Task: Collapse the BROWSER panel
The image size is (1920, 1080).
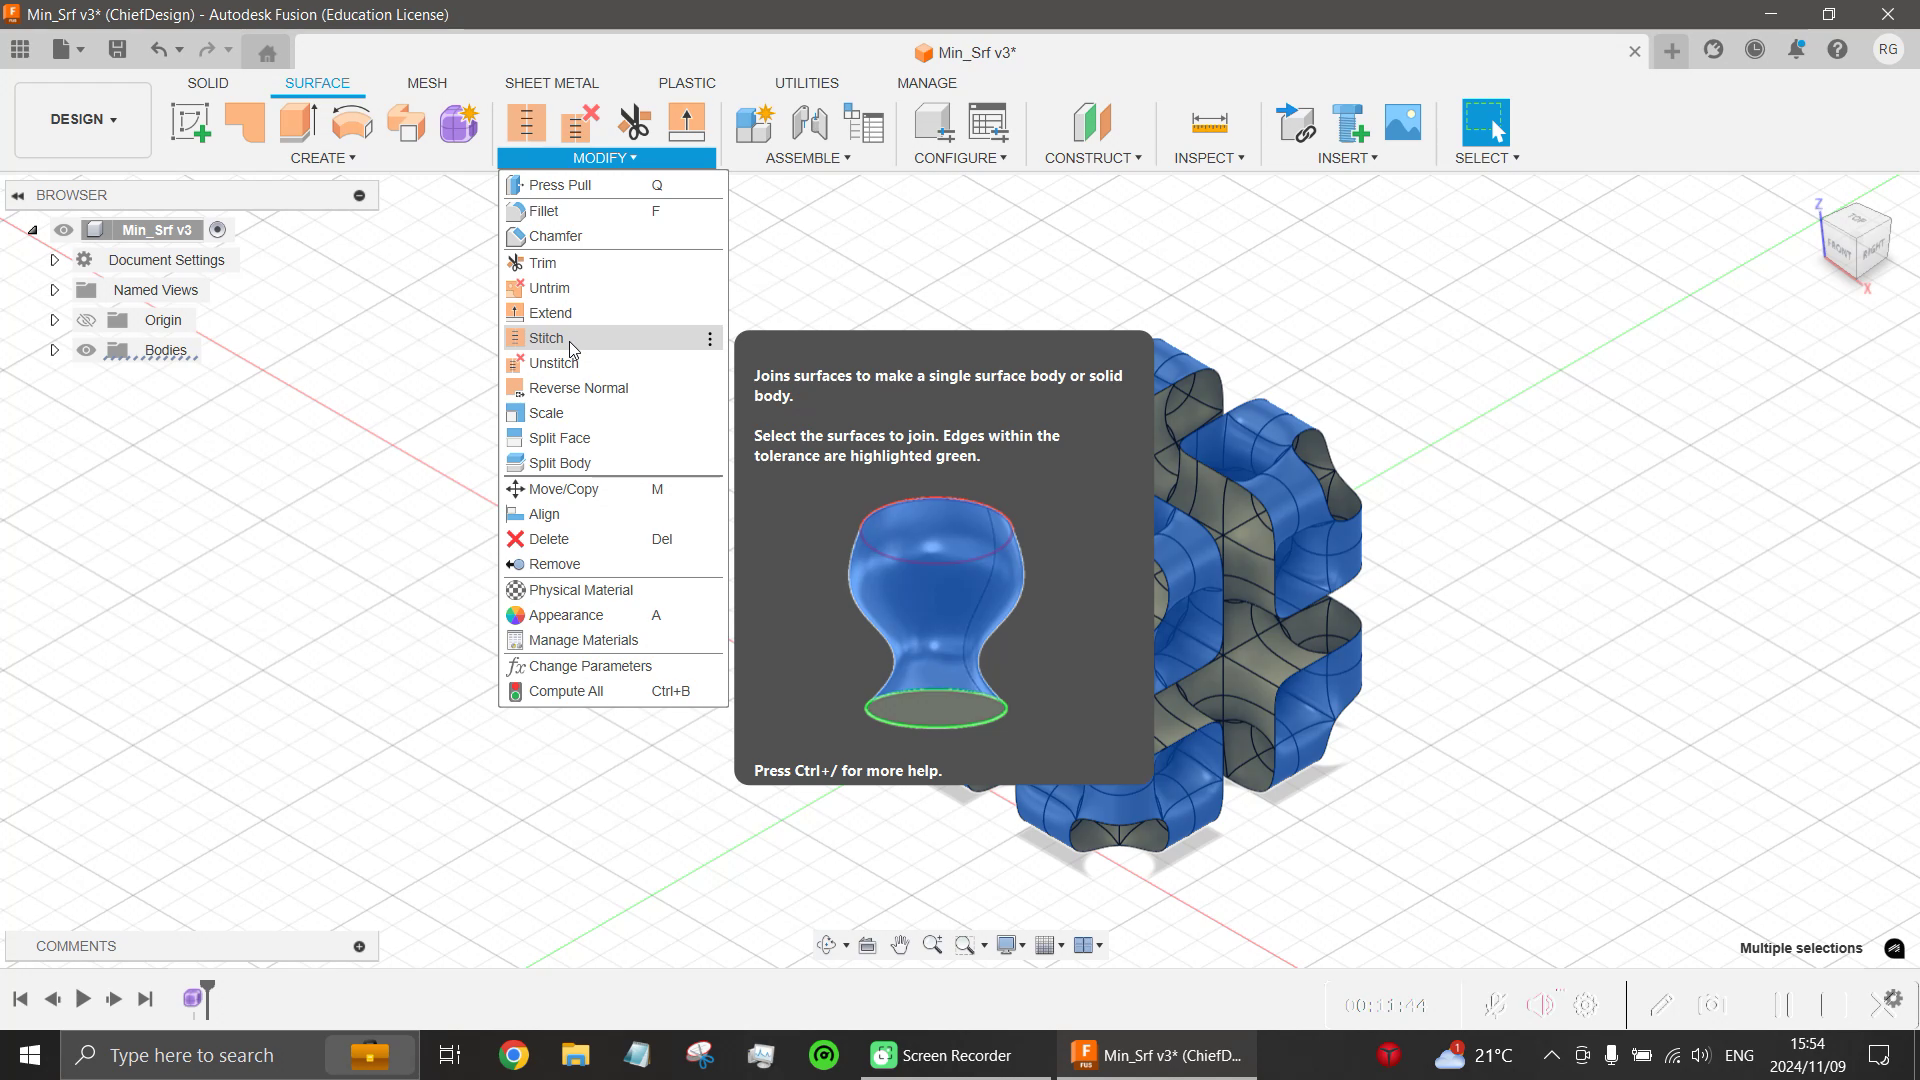Action: [17, 195]
